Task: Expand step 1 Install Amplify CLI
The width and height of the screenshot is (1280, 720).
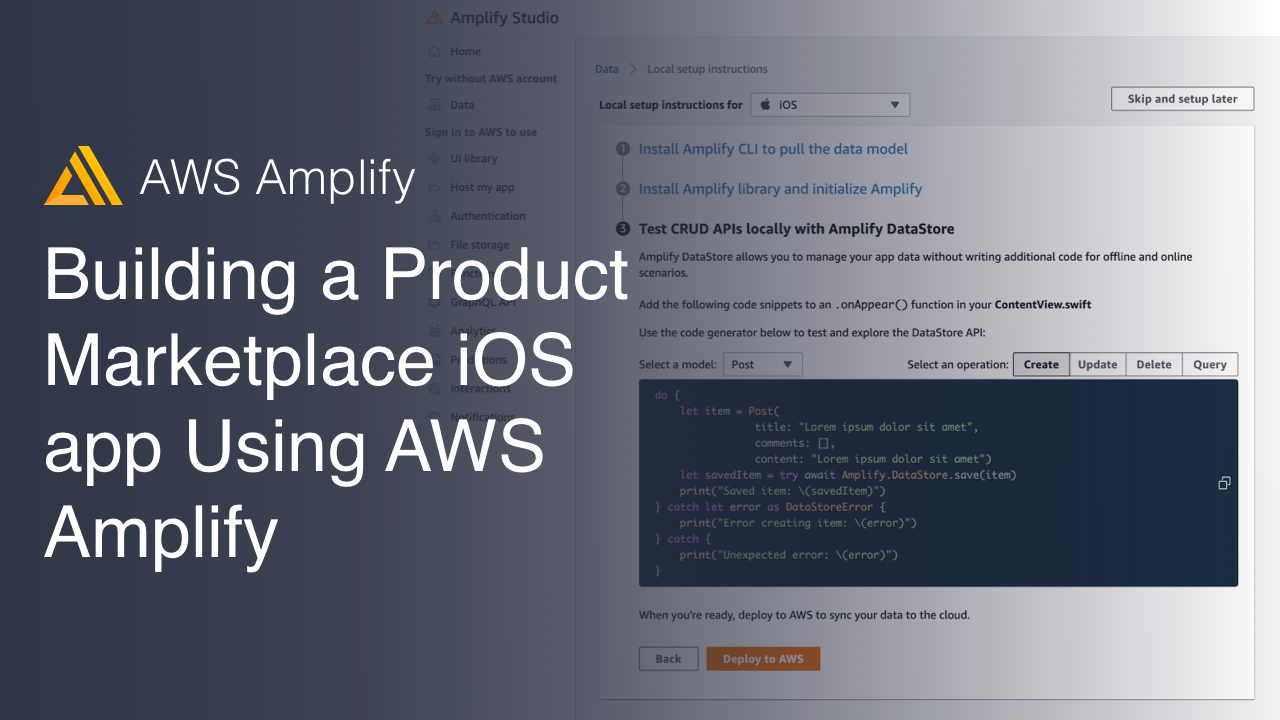Action: pos(773,149)
